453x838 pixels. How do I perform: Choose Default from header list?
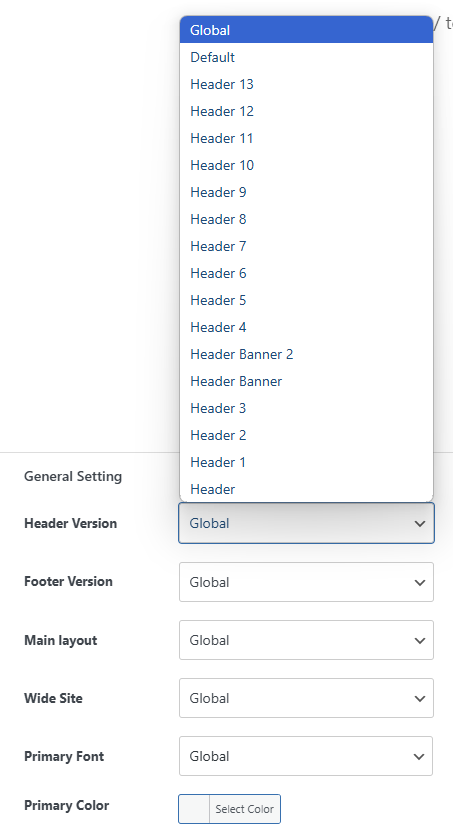tap(306, 57)
